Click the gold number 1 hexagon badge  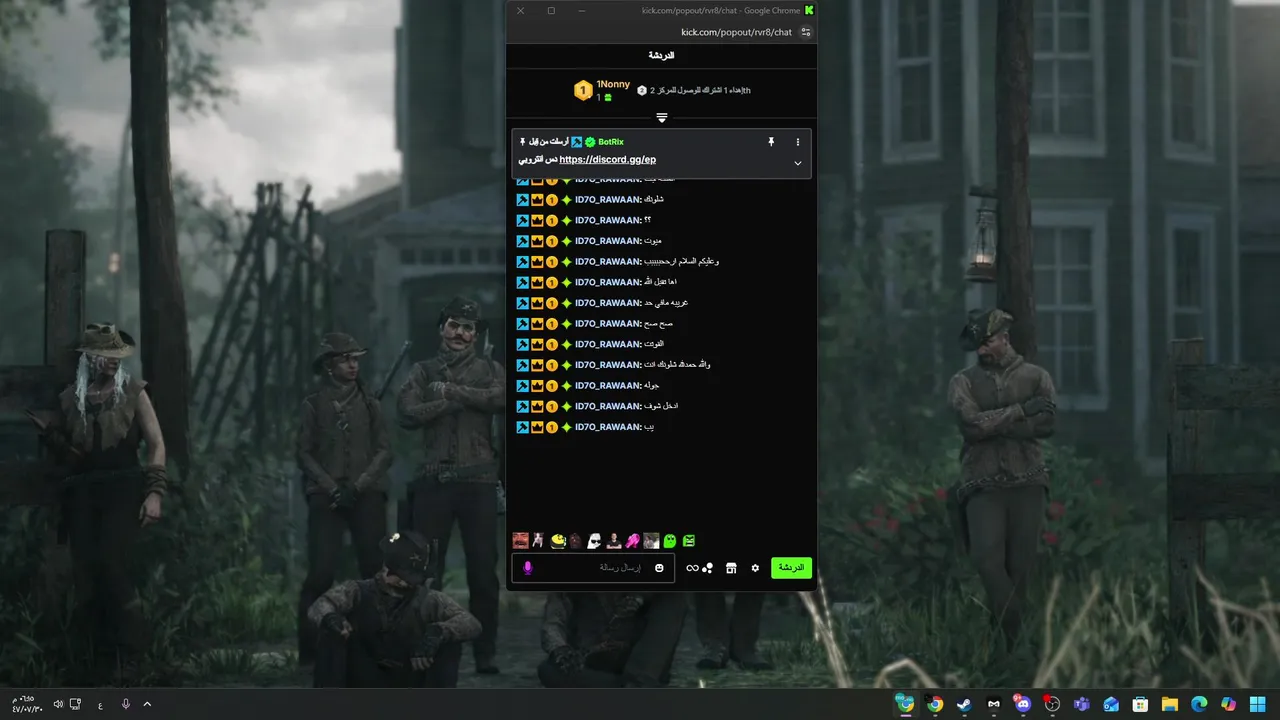tap(583, 91)
